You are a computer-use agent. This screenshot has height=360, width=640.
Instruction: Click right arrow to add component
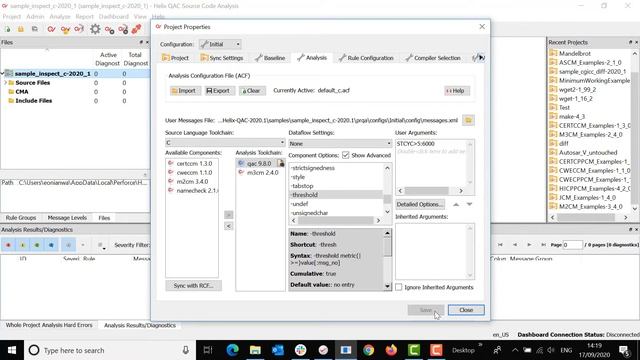(229, 215)
